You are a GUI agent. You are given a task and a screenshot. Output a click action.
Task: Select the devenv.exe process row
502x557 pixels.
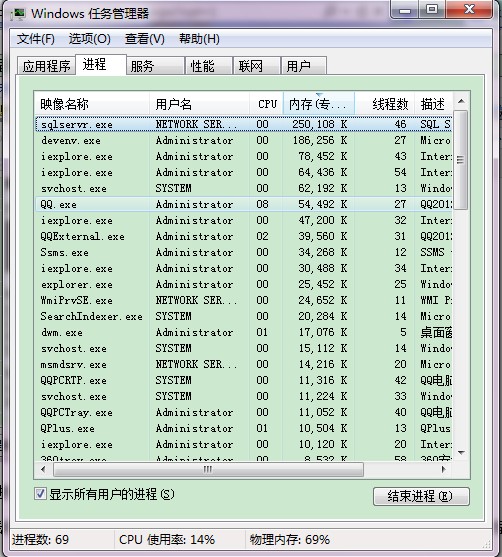click(244, 140)
